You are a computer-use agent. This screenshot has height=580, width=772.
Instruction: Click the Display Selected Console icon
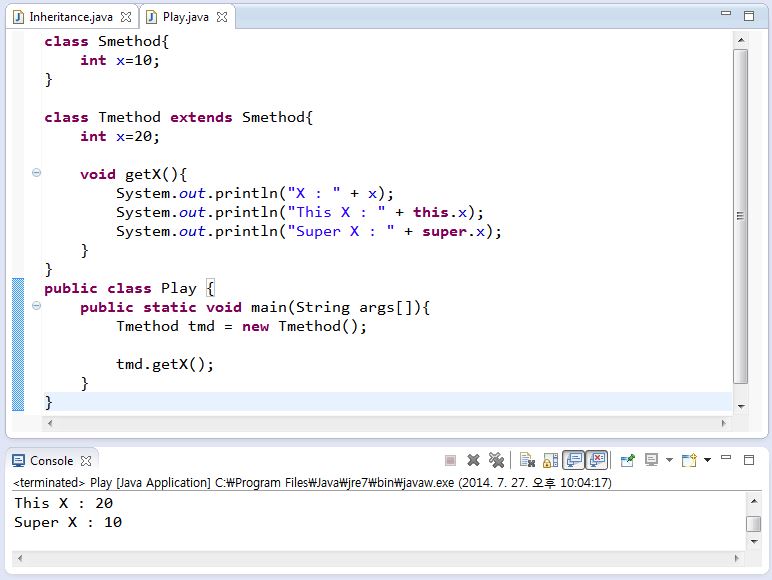point(651,460)
